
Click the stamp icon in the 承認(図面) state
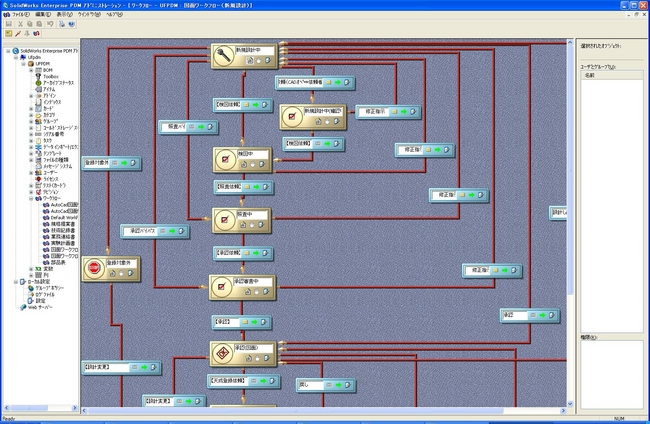coord(223,354)
